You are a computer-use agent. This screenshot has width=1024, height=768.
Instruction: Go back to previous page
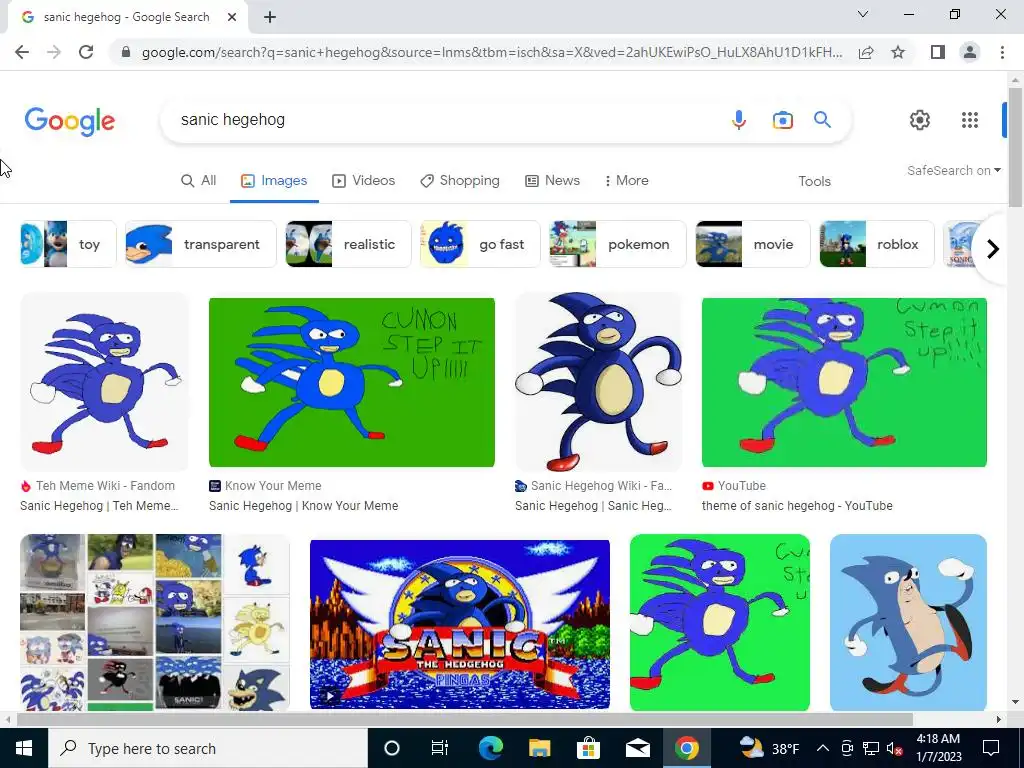point(22,52)
